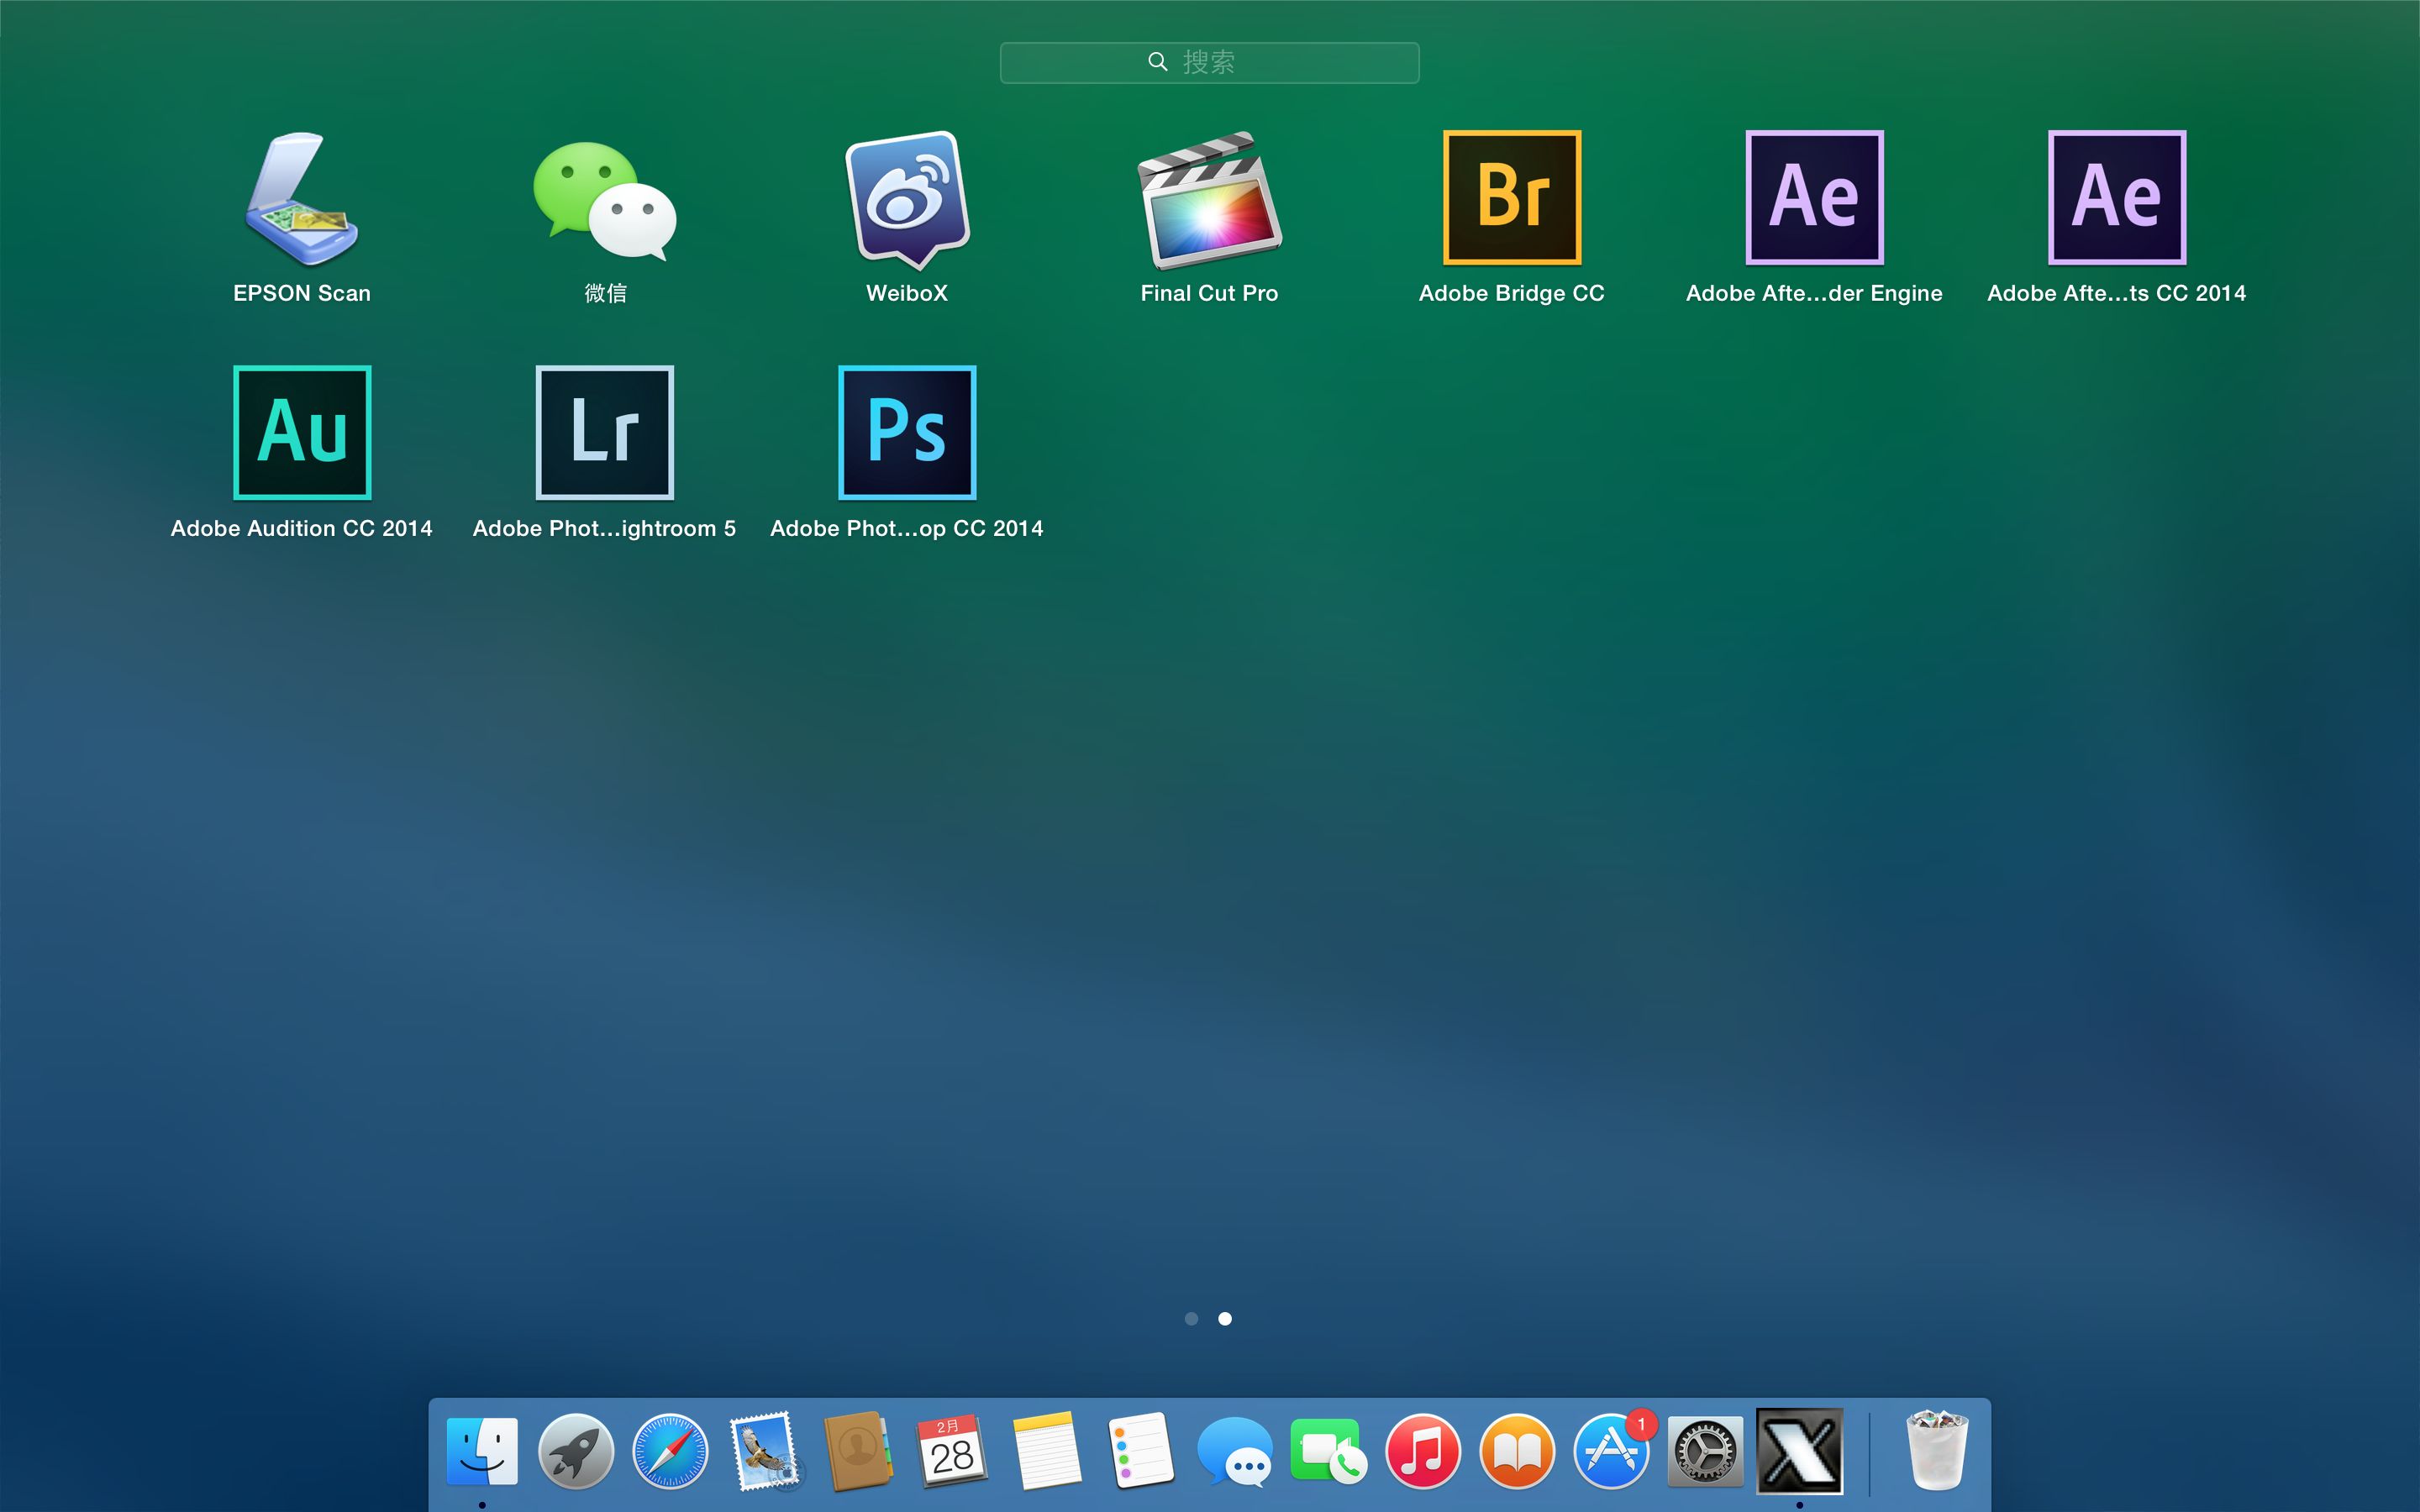Select the second Launchpad page dot
The width and height of the screenshot is (2420, 1512).
[1225, 1319]
